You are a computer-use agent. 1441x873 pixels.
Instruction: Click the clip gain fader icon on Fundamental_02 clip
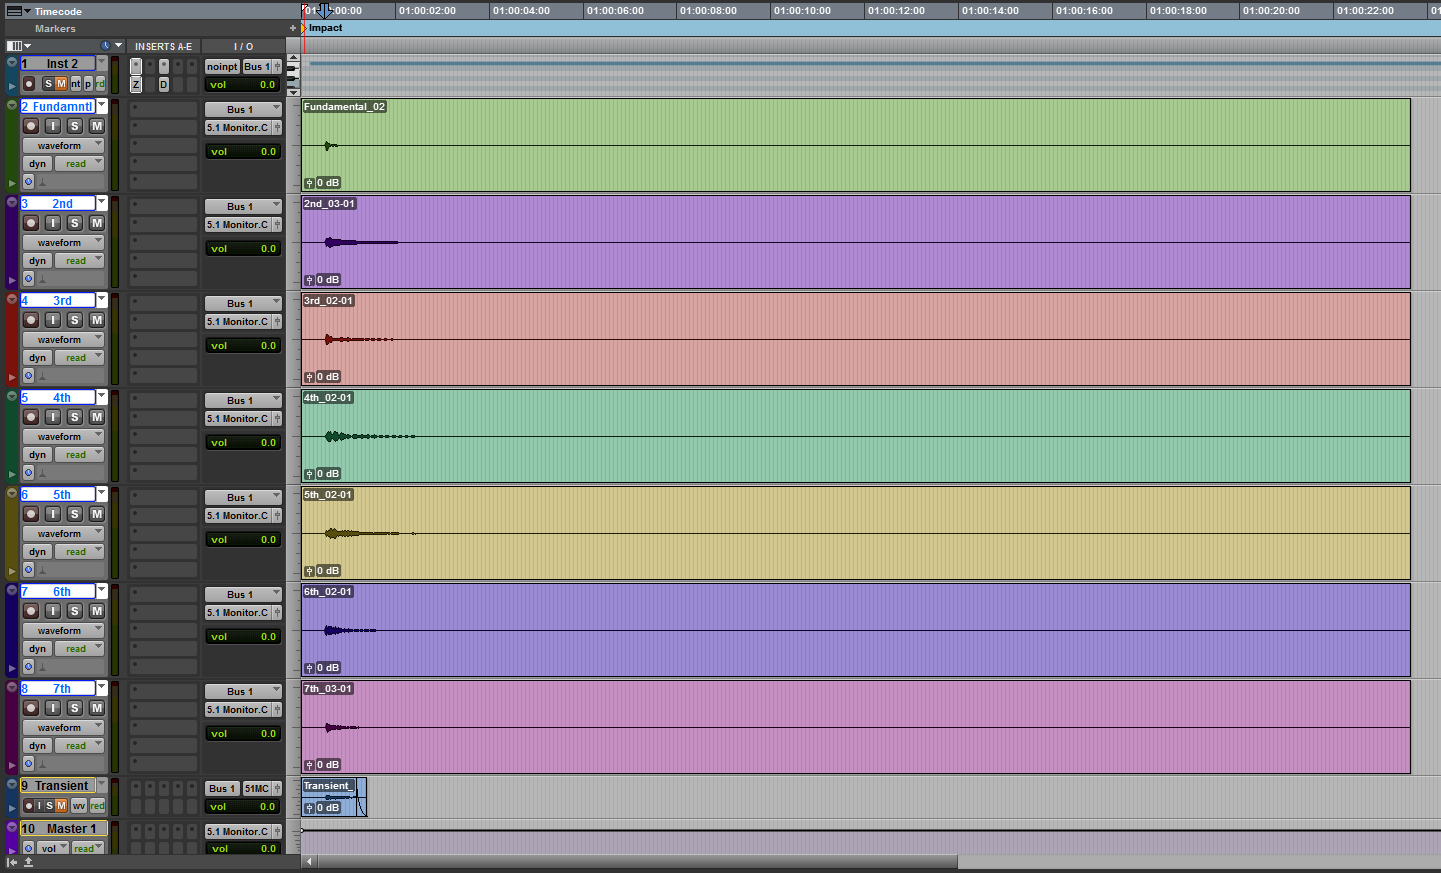click(310, 183)
